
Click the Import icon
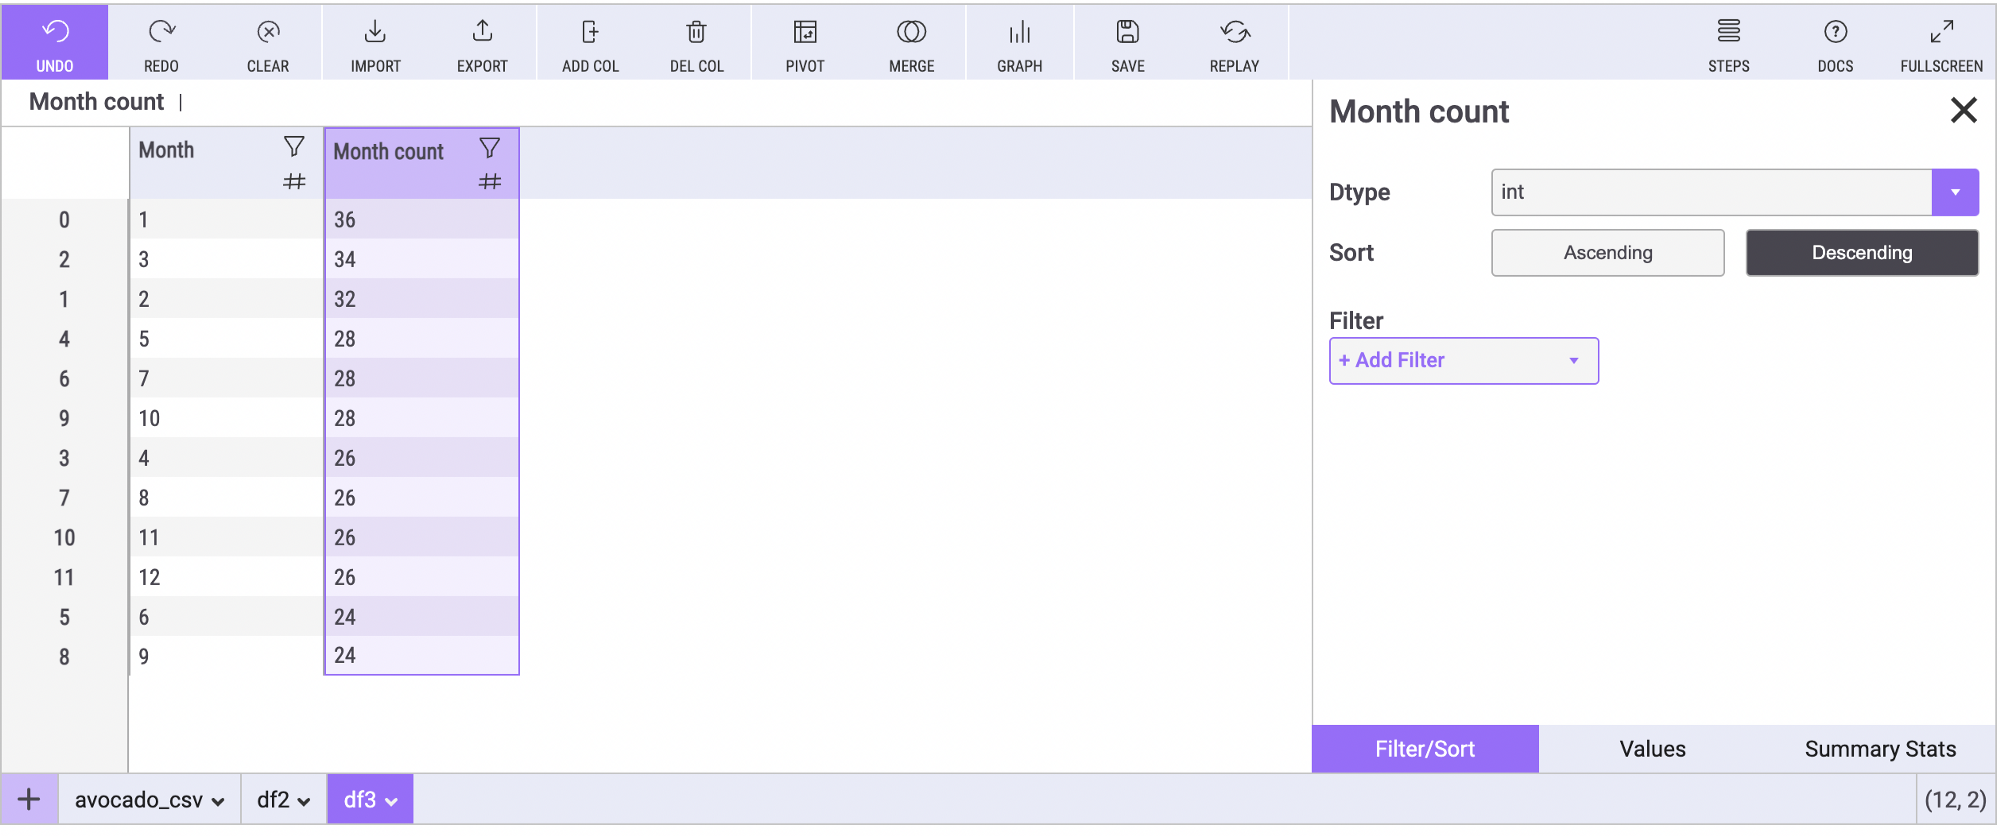375,33
